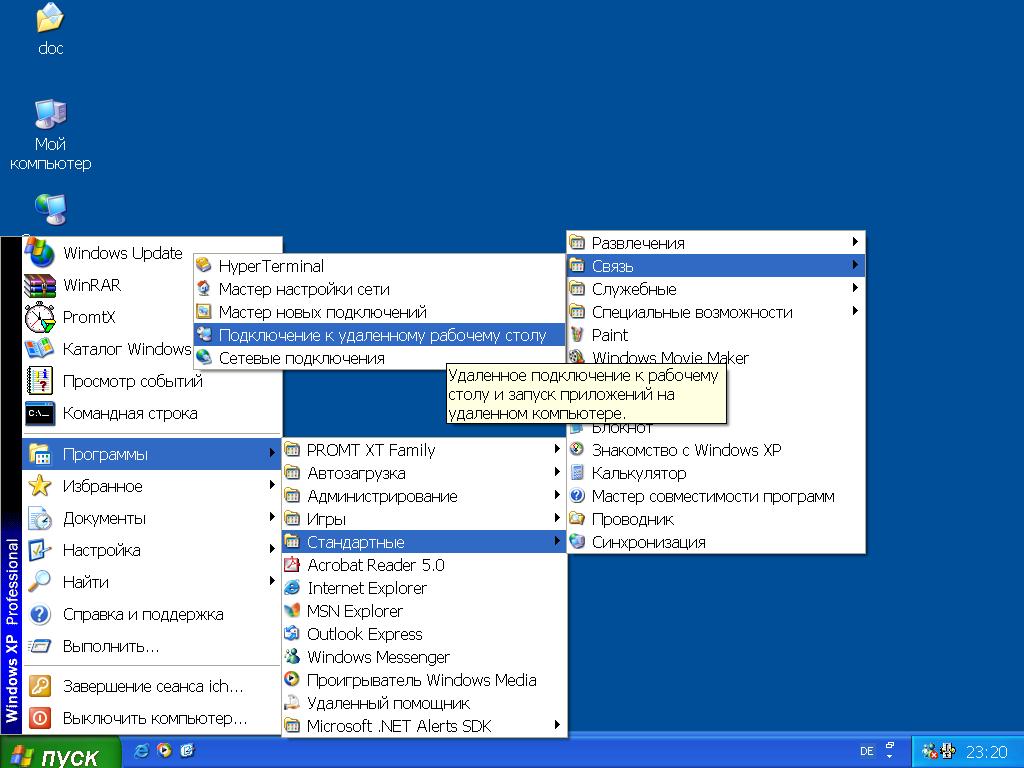
Task: Click the Windows Messenger people icon
Action: pos(292,656)
